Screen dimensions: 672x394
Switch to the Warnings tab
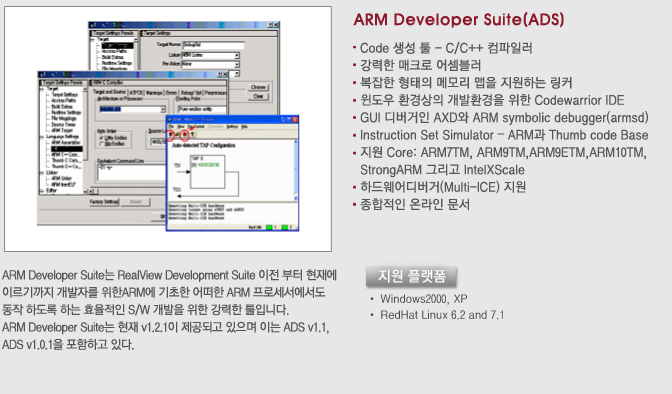point(154,93)
